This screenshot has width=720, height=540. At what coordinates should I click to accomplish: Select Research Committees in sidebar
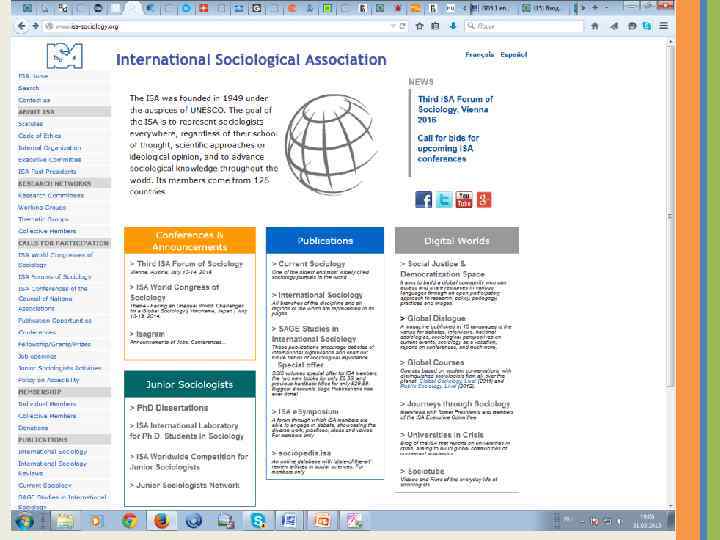[x=51, y=195]
